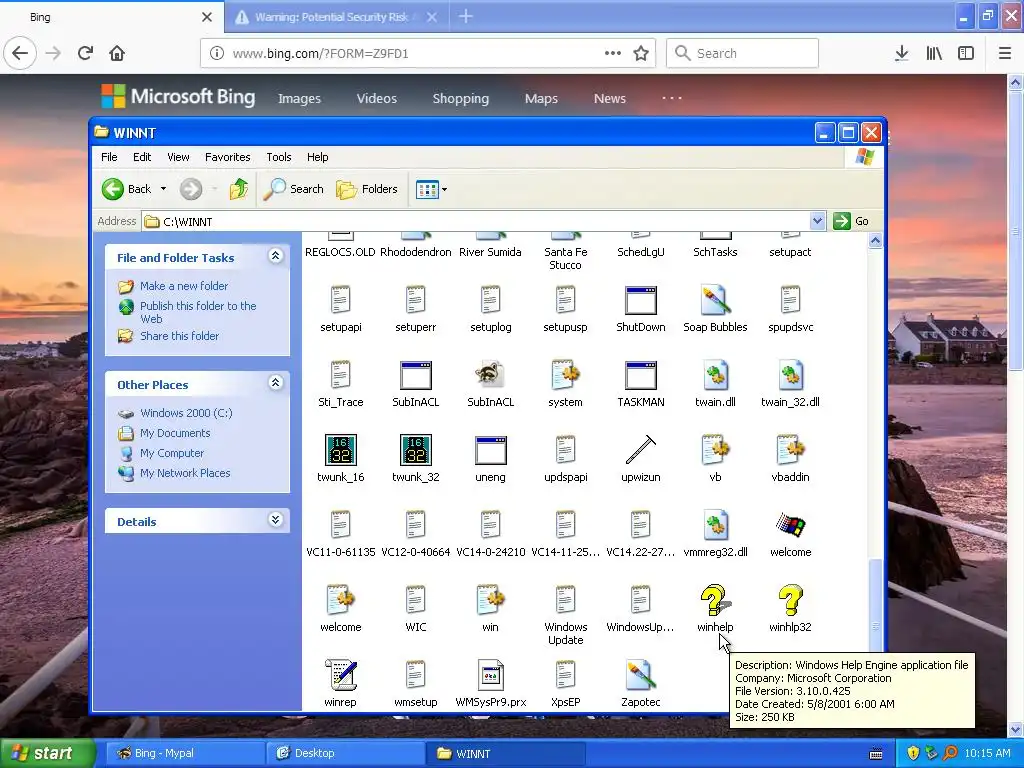
Task: Collapse the Other Places panel
Action: (276, 383)
